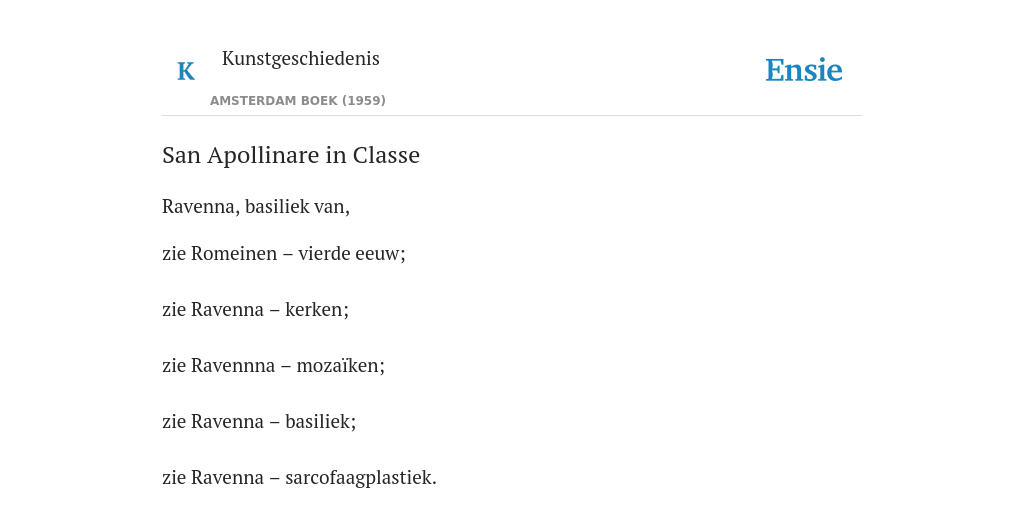This screenshot has height=512, width=1024.
Task: Open the Ensie logo homepage link
Action: coord(804,70)
